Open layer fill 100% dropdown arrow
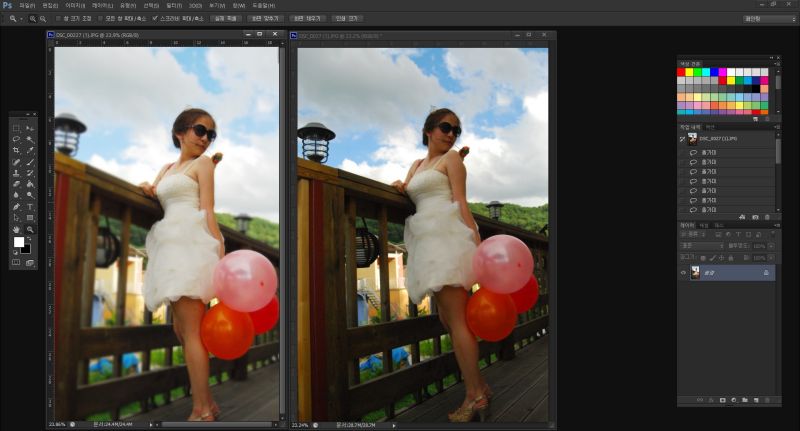Image resolution: width=800 pixels, height=431 pixels. pos(771,258)
